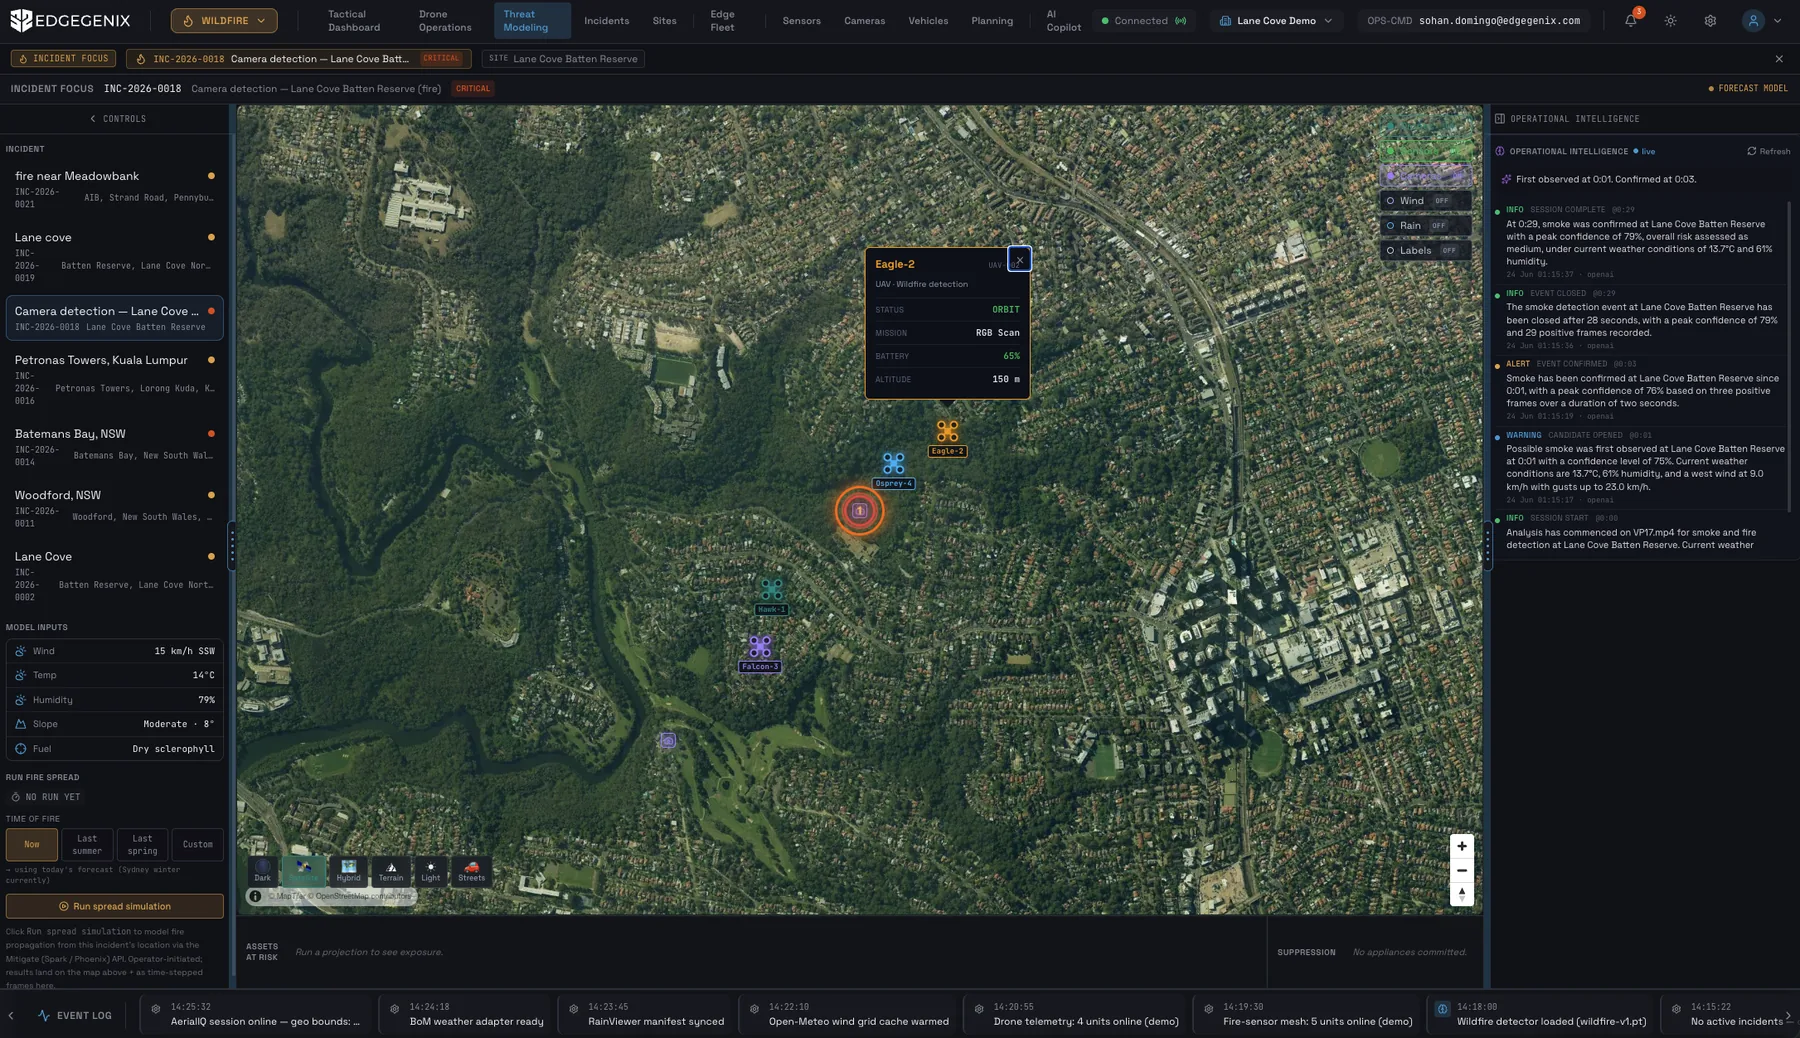Screen dimensions: 1800x1038
Task: Go to the Vehicles tab
Action: 928,20
